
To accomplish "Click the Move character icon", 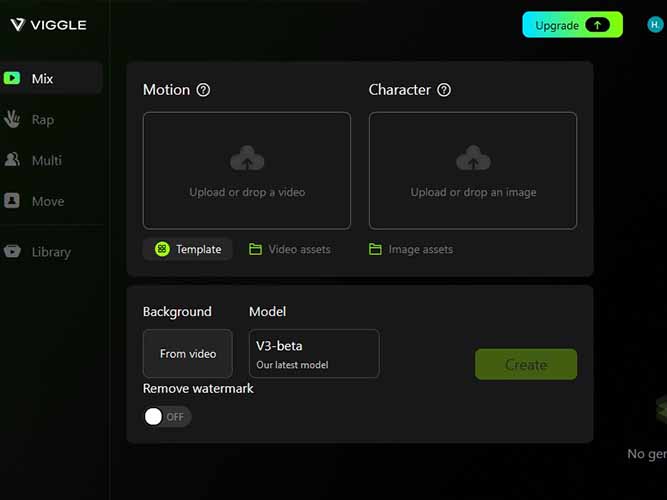I will (x=12, y=200).
